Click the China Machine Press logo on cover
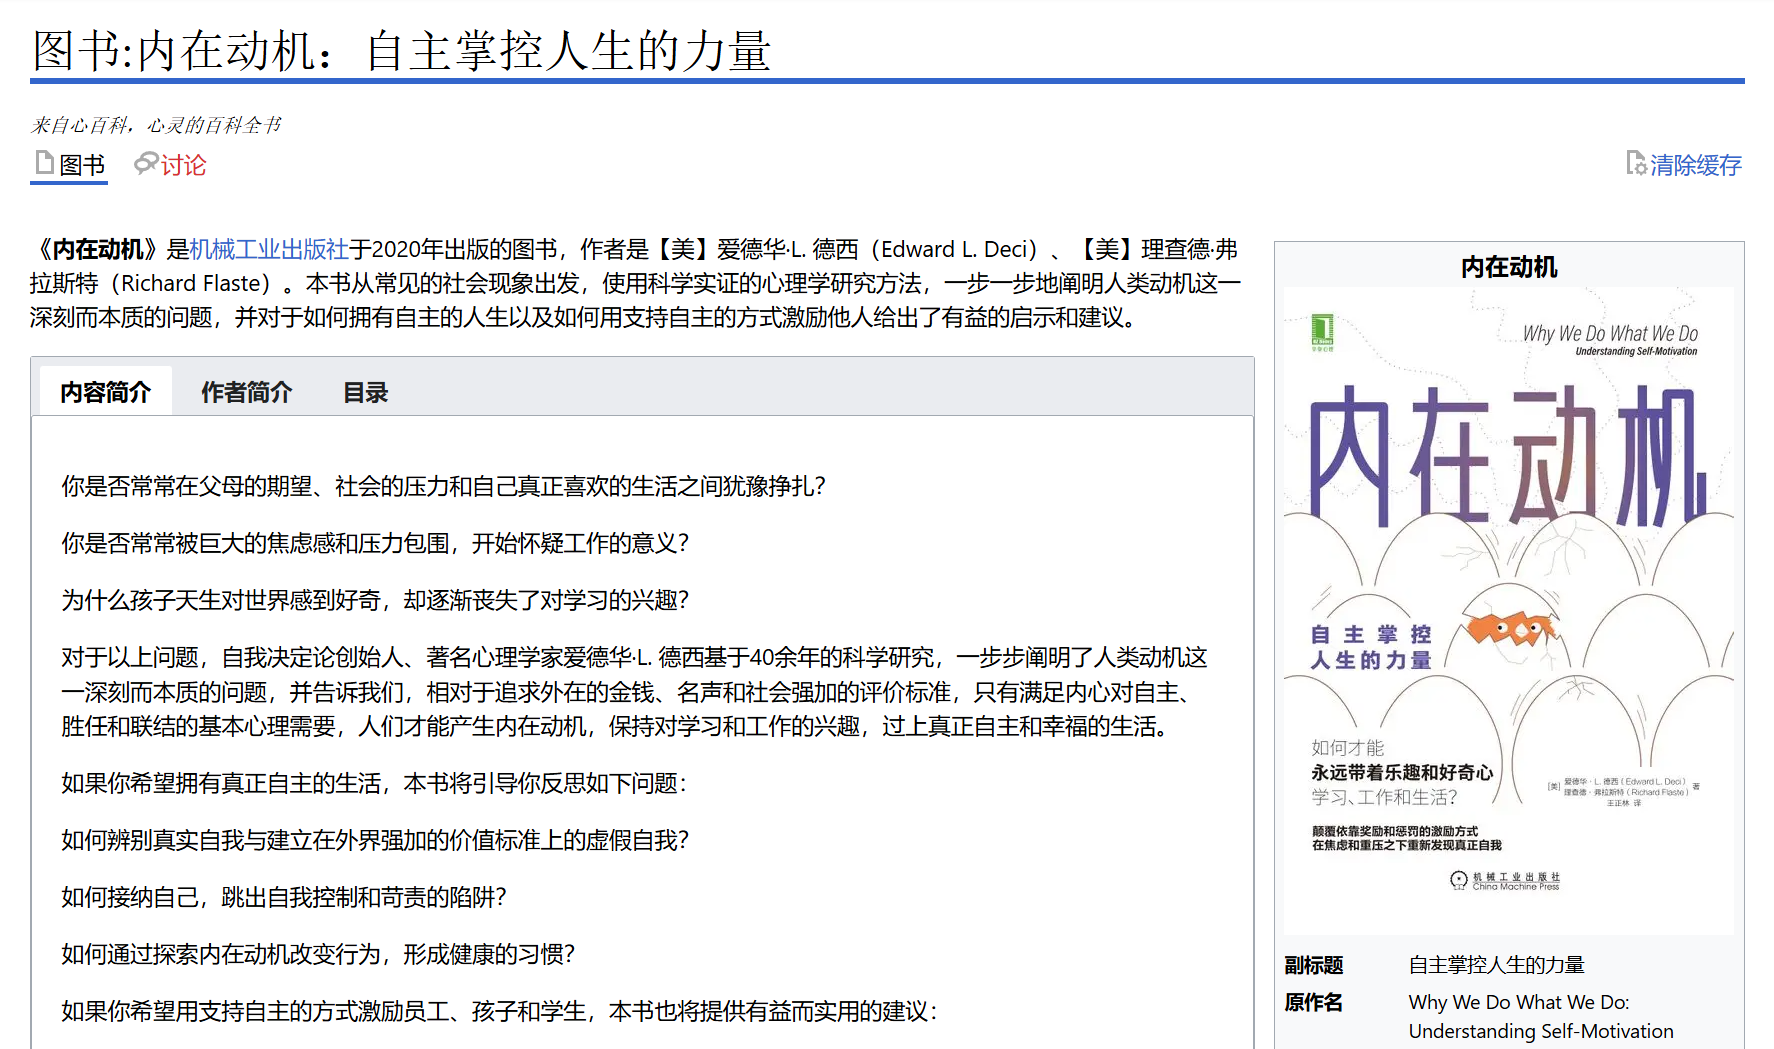Viewport: 1774px width, 1049px height. [1459, 880]
